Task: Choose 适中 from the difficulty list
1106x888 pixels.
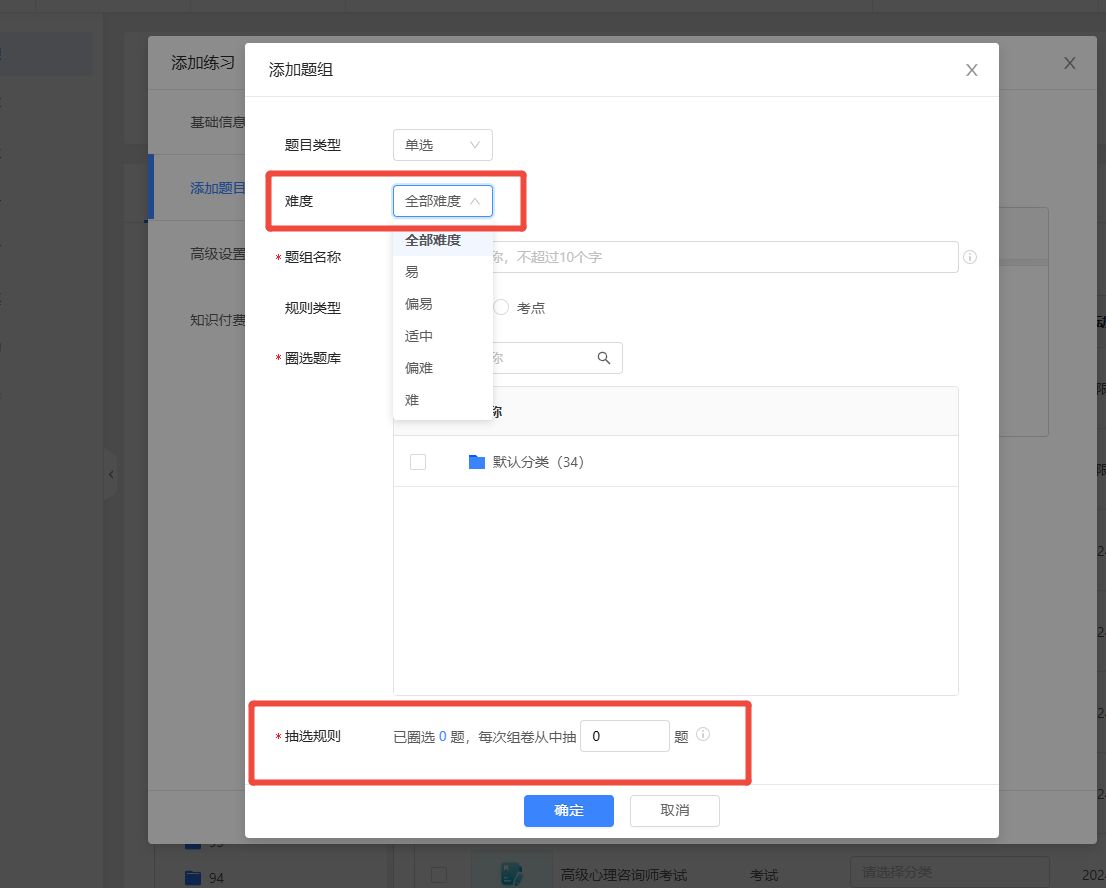Action: (419, 336)
